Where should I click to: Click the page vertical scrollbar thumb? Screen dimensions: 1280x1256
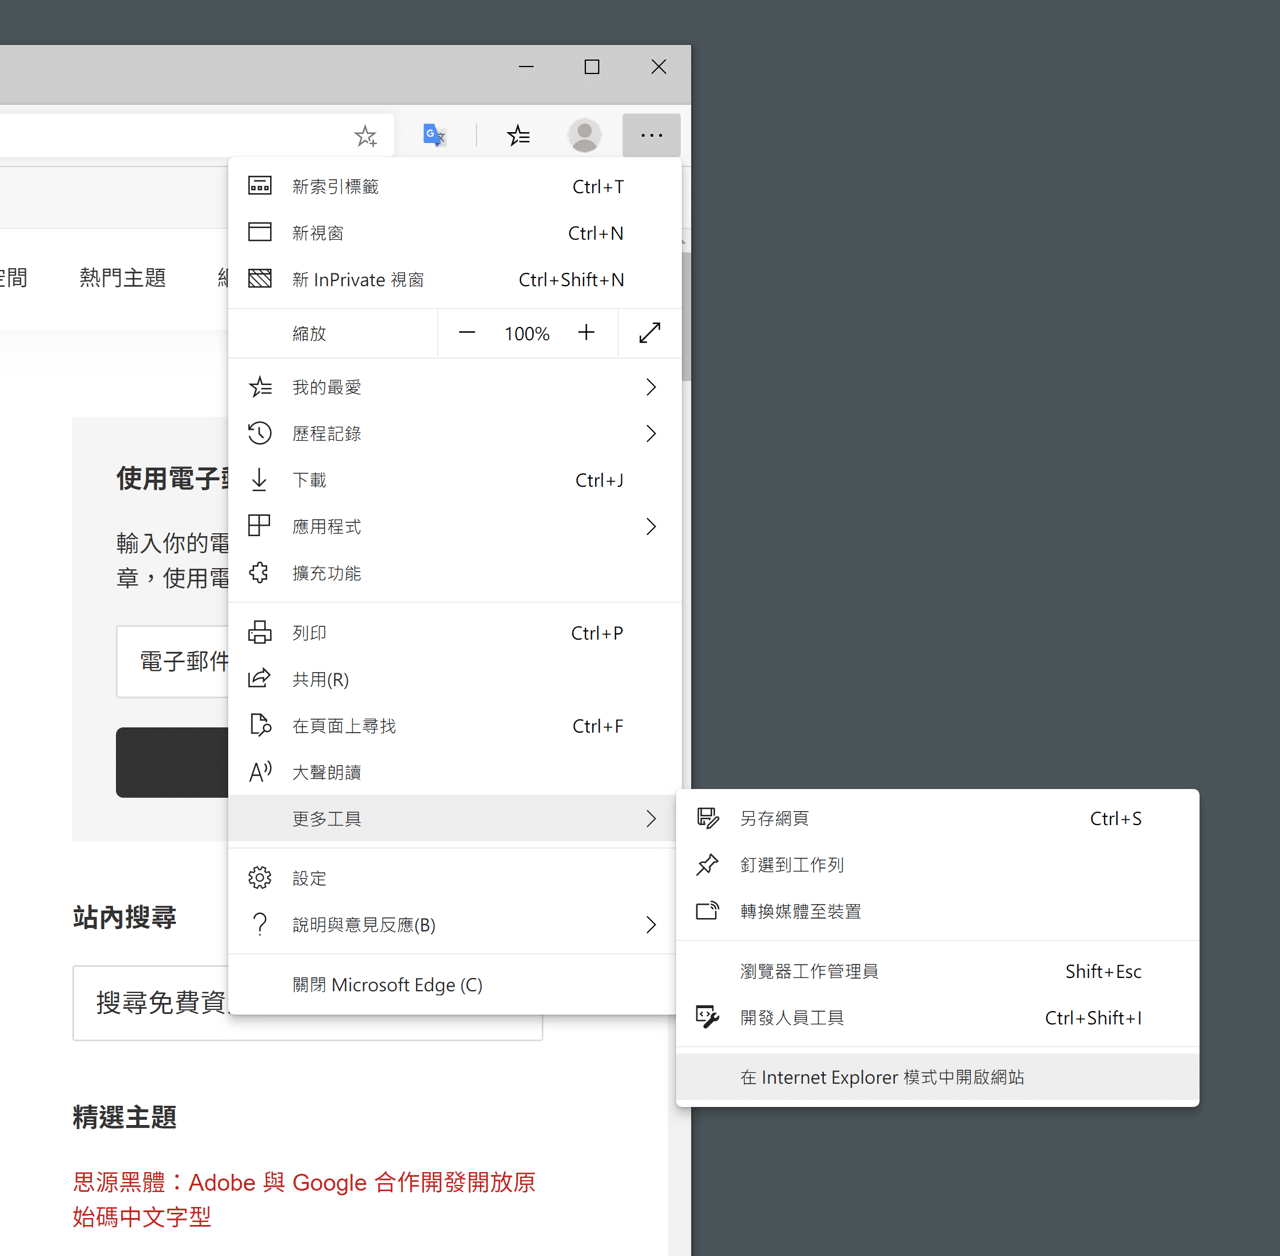(686, 316)
